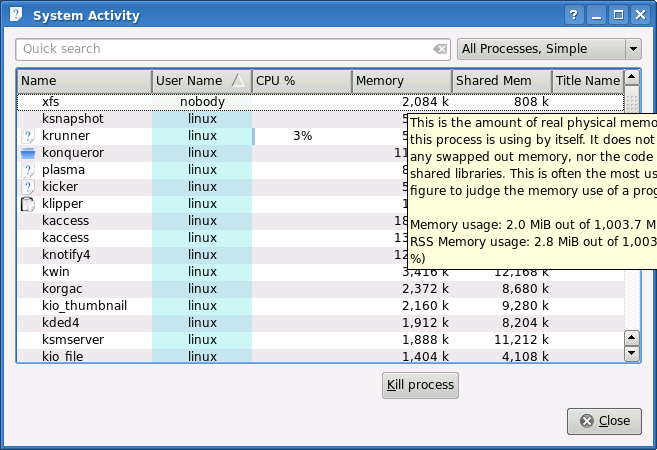The height and width of the screenshot is (450, 657).
Task: Click korgac's 8,680 k shared memory value
Action: (525, 289)
